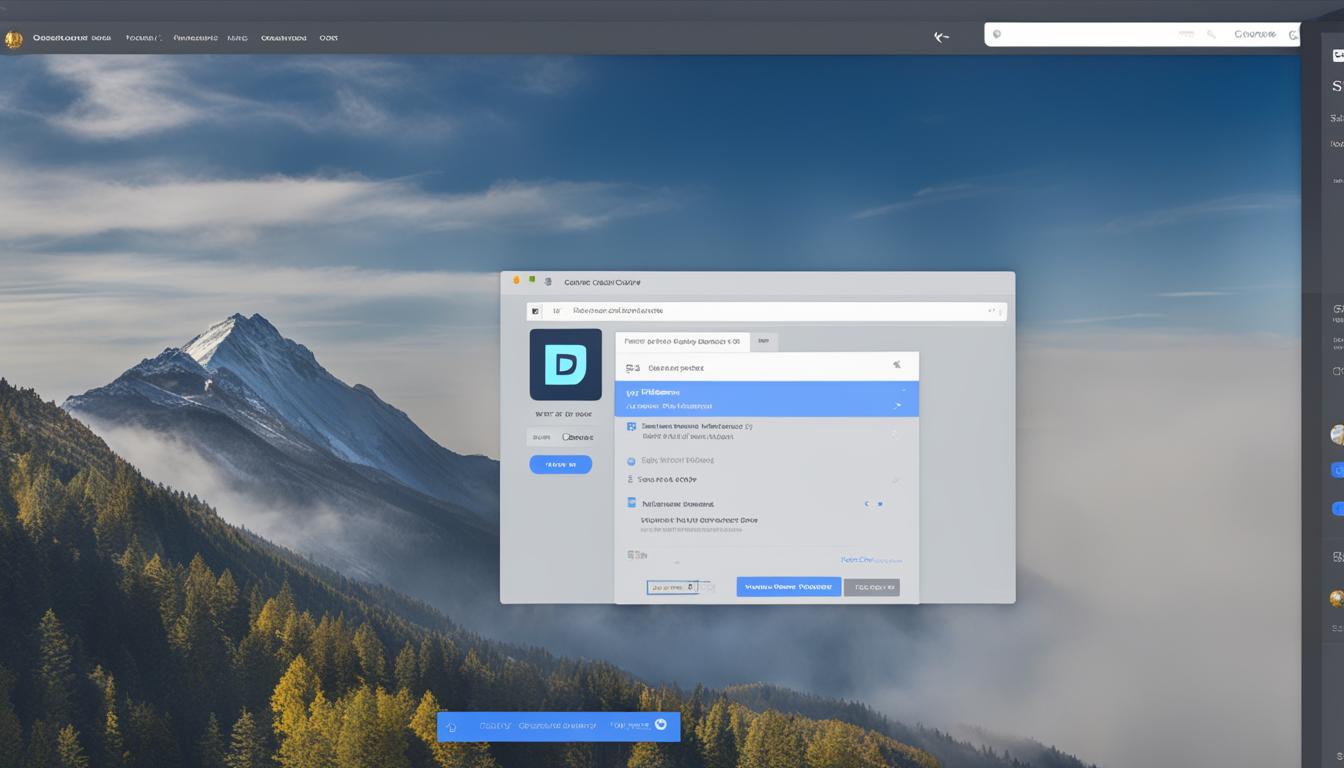Expand the second list row with its chevron
Image resolution: width=1344 pixels, height=768 pixels.
(894, 433)
